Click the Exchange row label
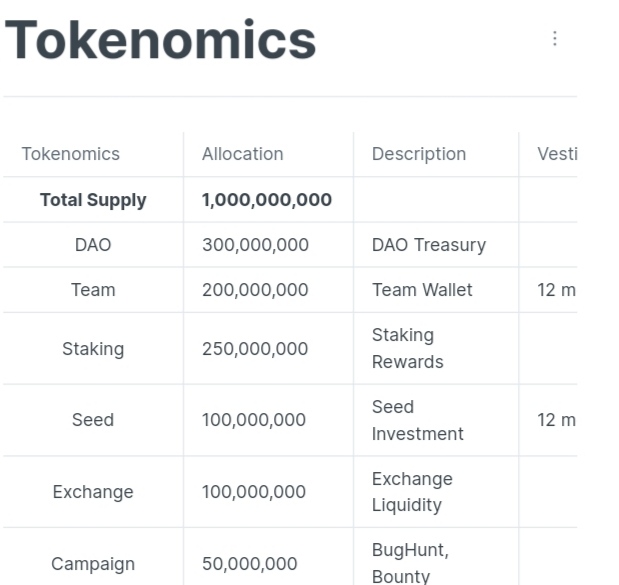 [x=93, y=492]
